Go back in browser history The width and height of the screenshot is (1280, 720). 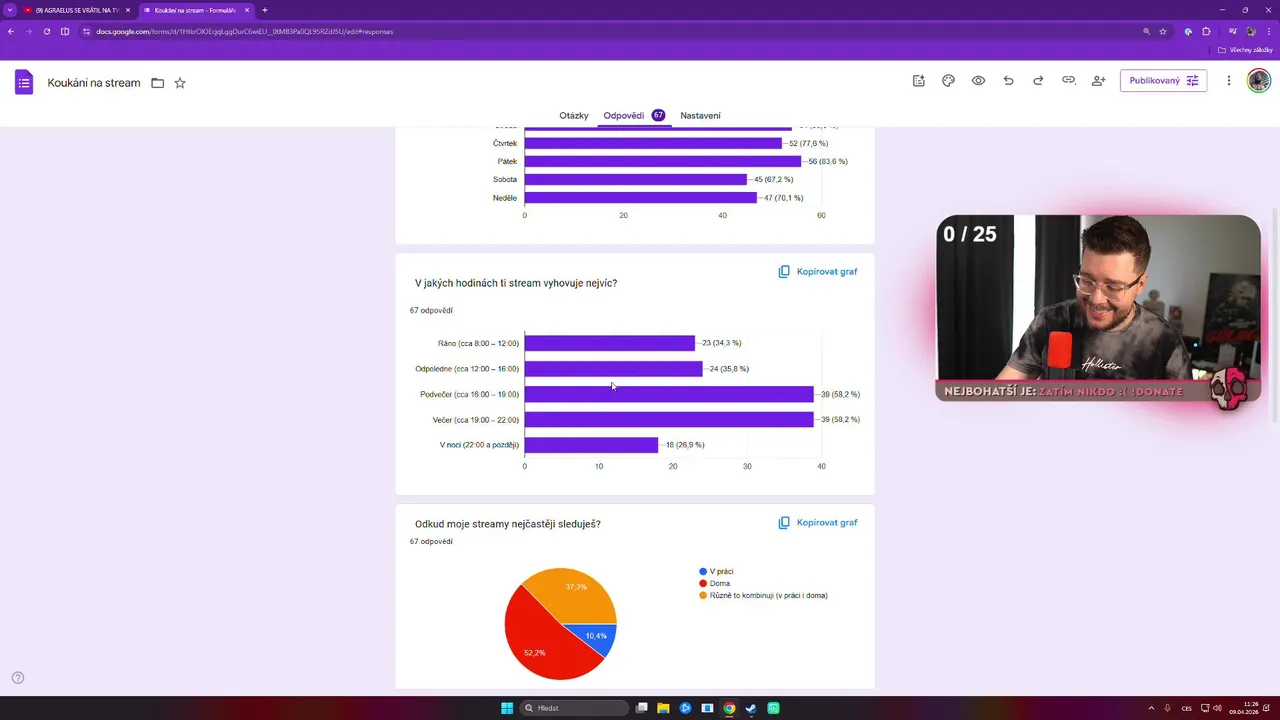pos(11,31)
